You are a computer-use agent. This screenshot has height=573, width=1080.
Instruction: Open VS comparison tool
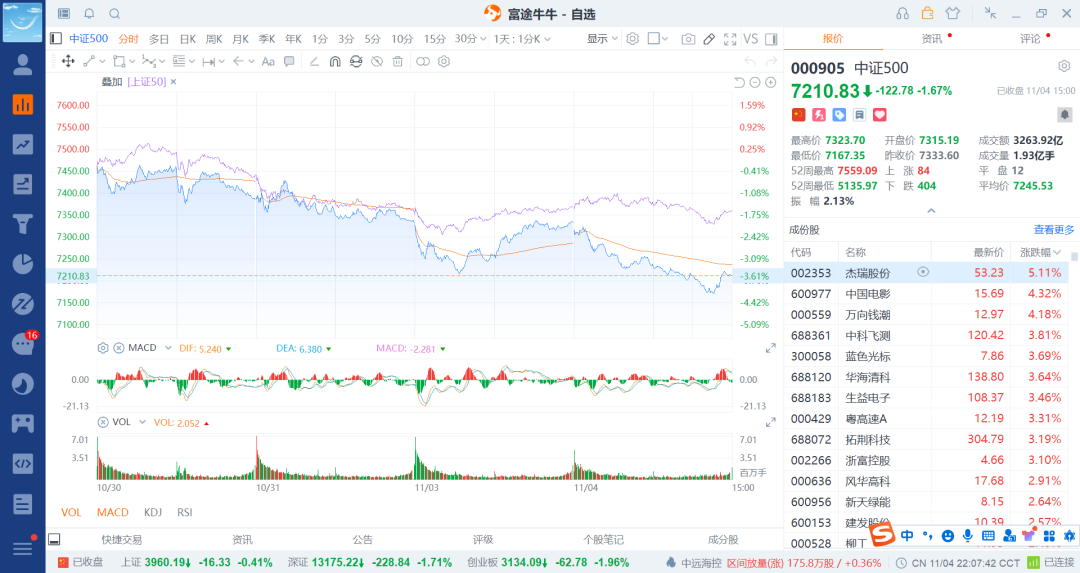(751, 39)
